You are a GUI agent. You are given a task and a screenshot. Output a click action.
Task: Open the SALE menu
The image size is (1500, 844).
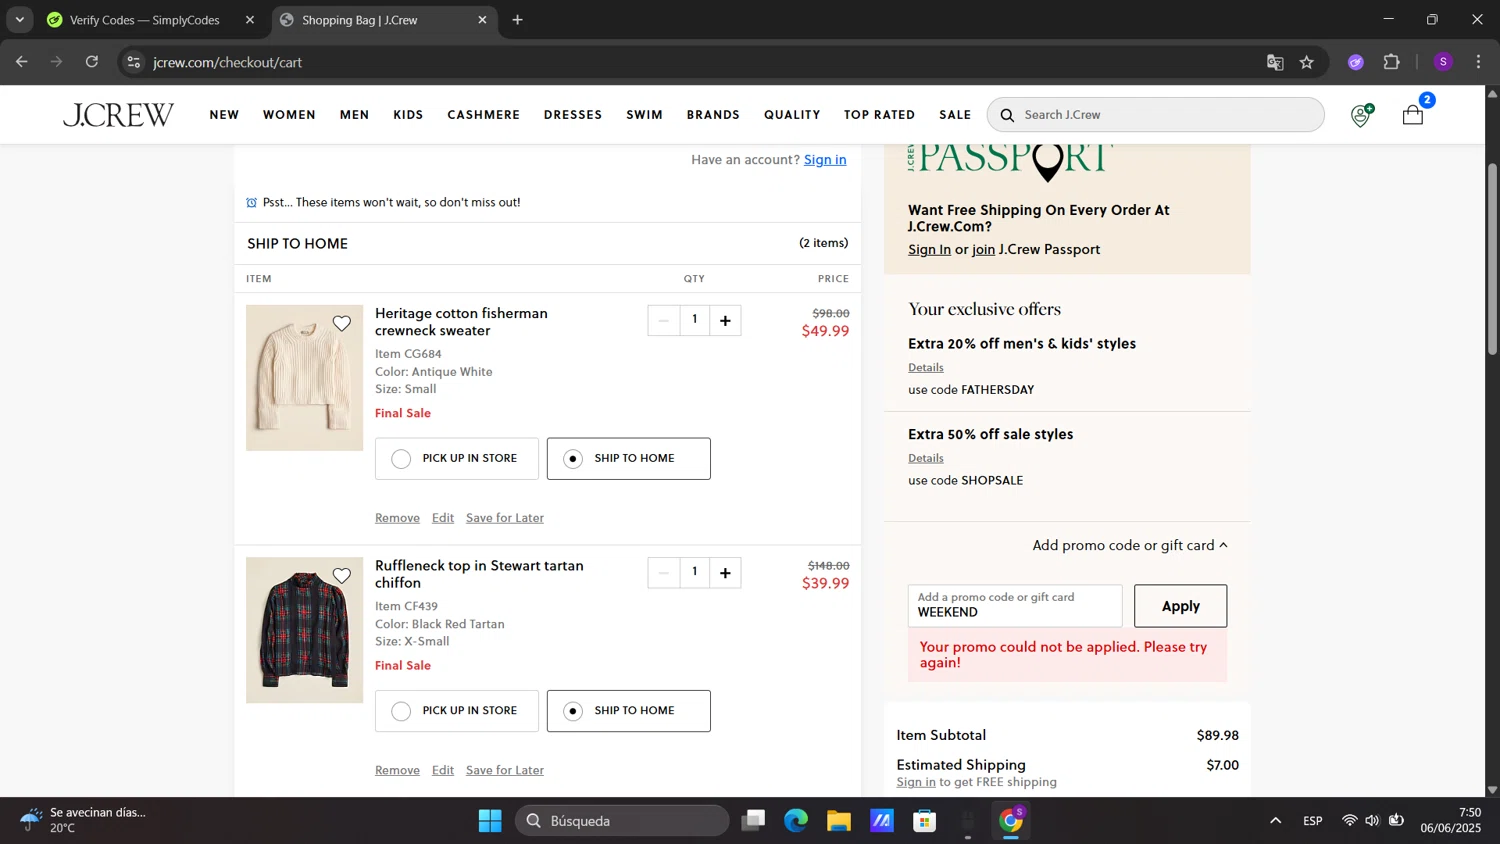[955, 115]
